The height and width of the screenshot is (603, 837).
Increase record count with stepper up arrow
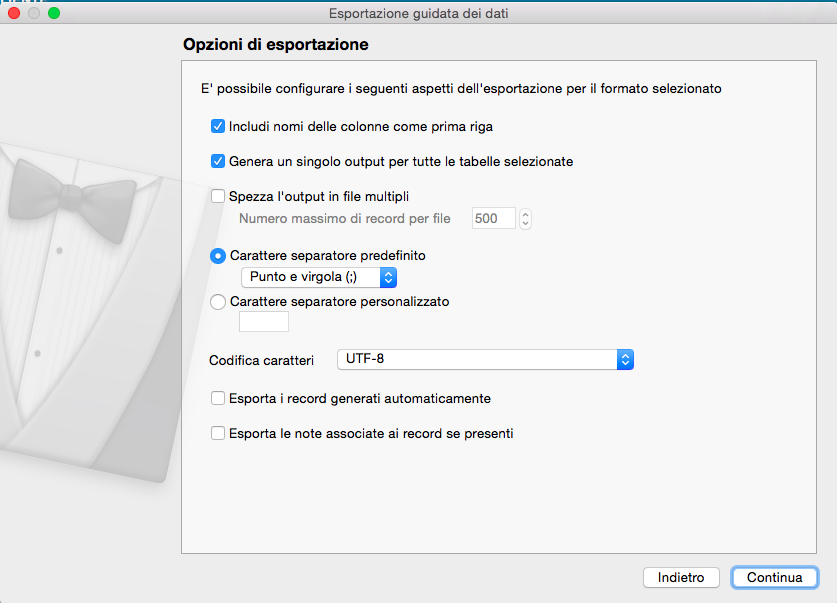tap(526, 213)
